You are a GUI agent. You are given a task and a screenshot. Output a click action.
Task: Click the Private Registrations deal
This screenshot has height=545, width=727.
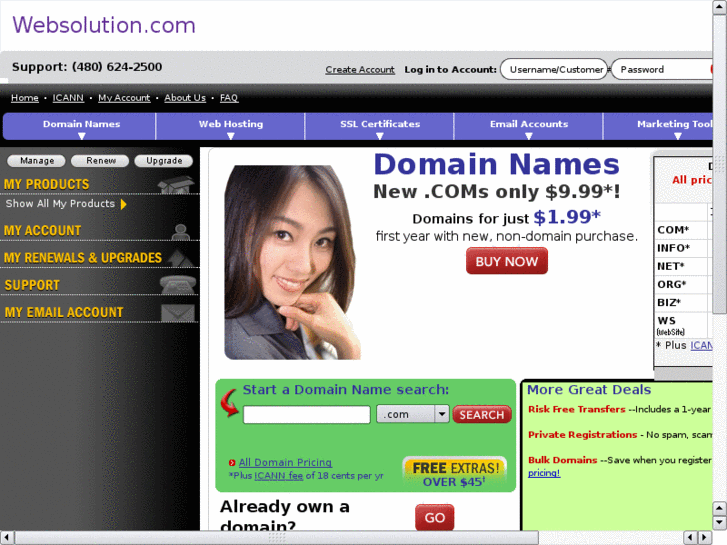point(583,435)
